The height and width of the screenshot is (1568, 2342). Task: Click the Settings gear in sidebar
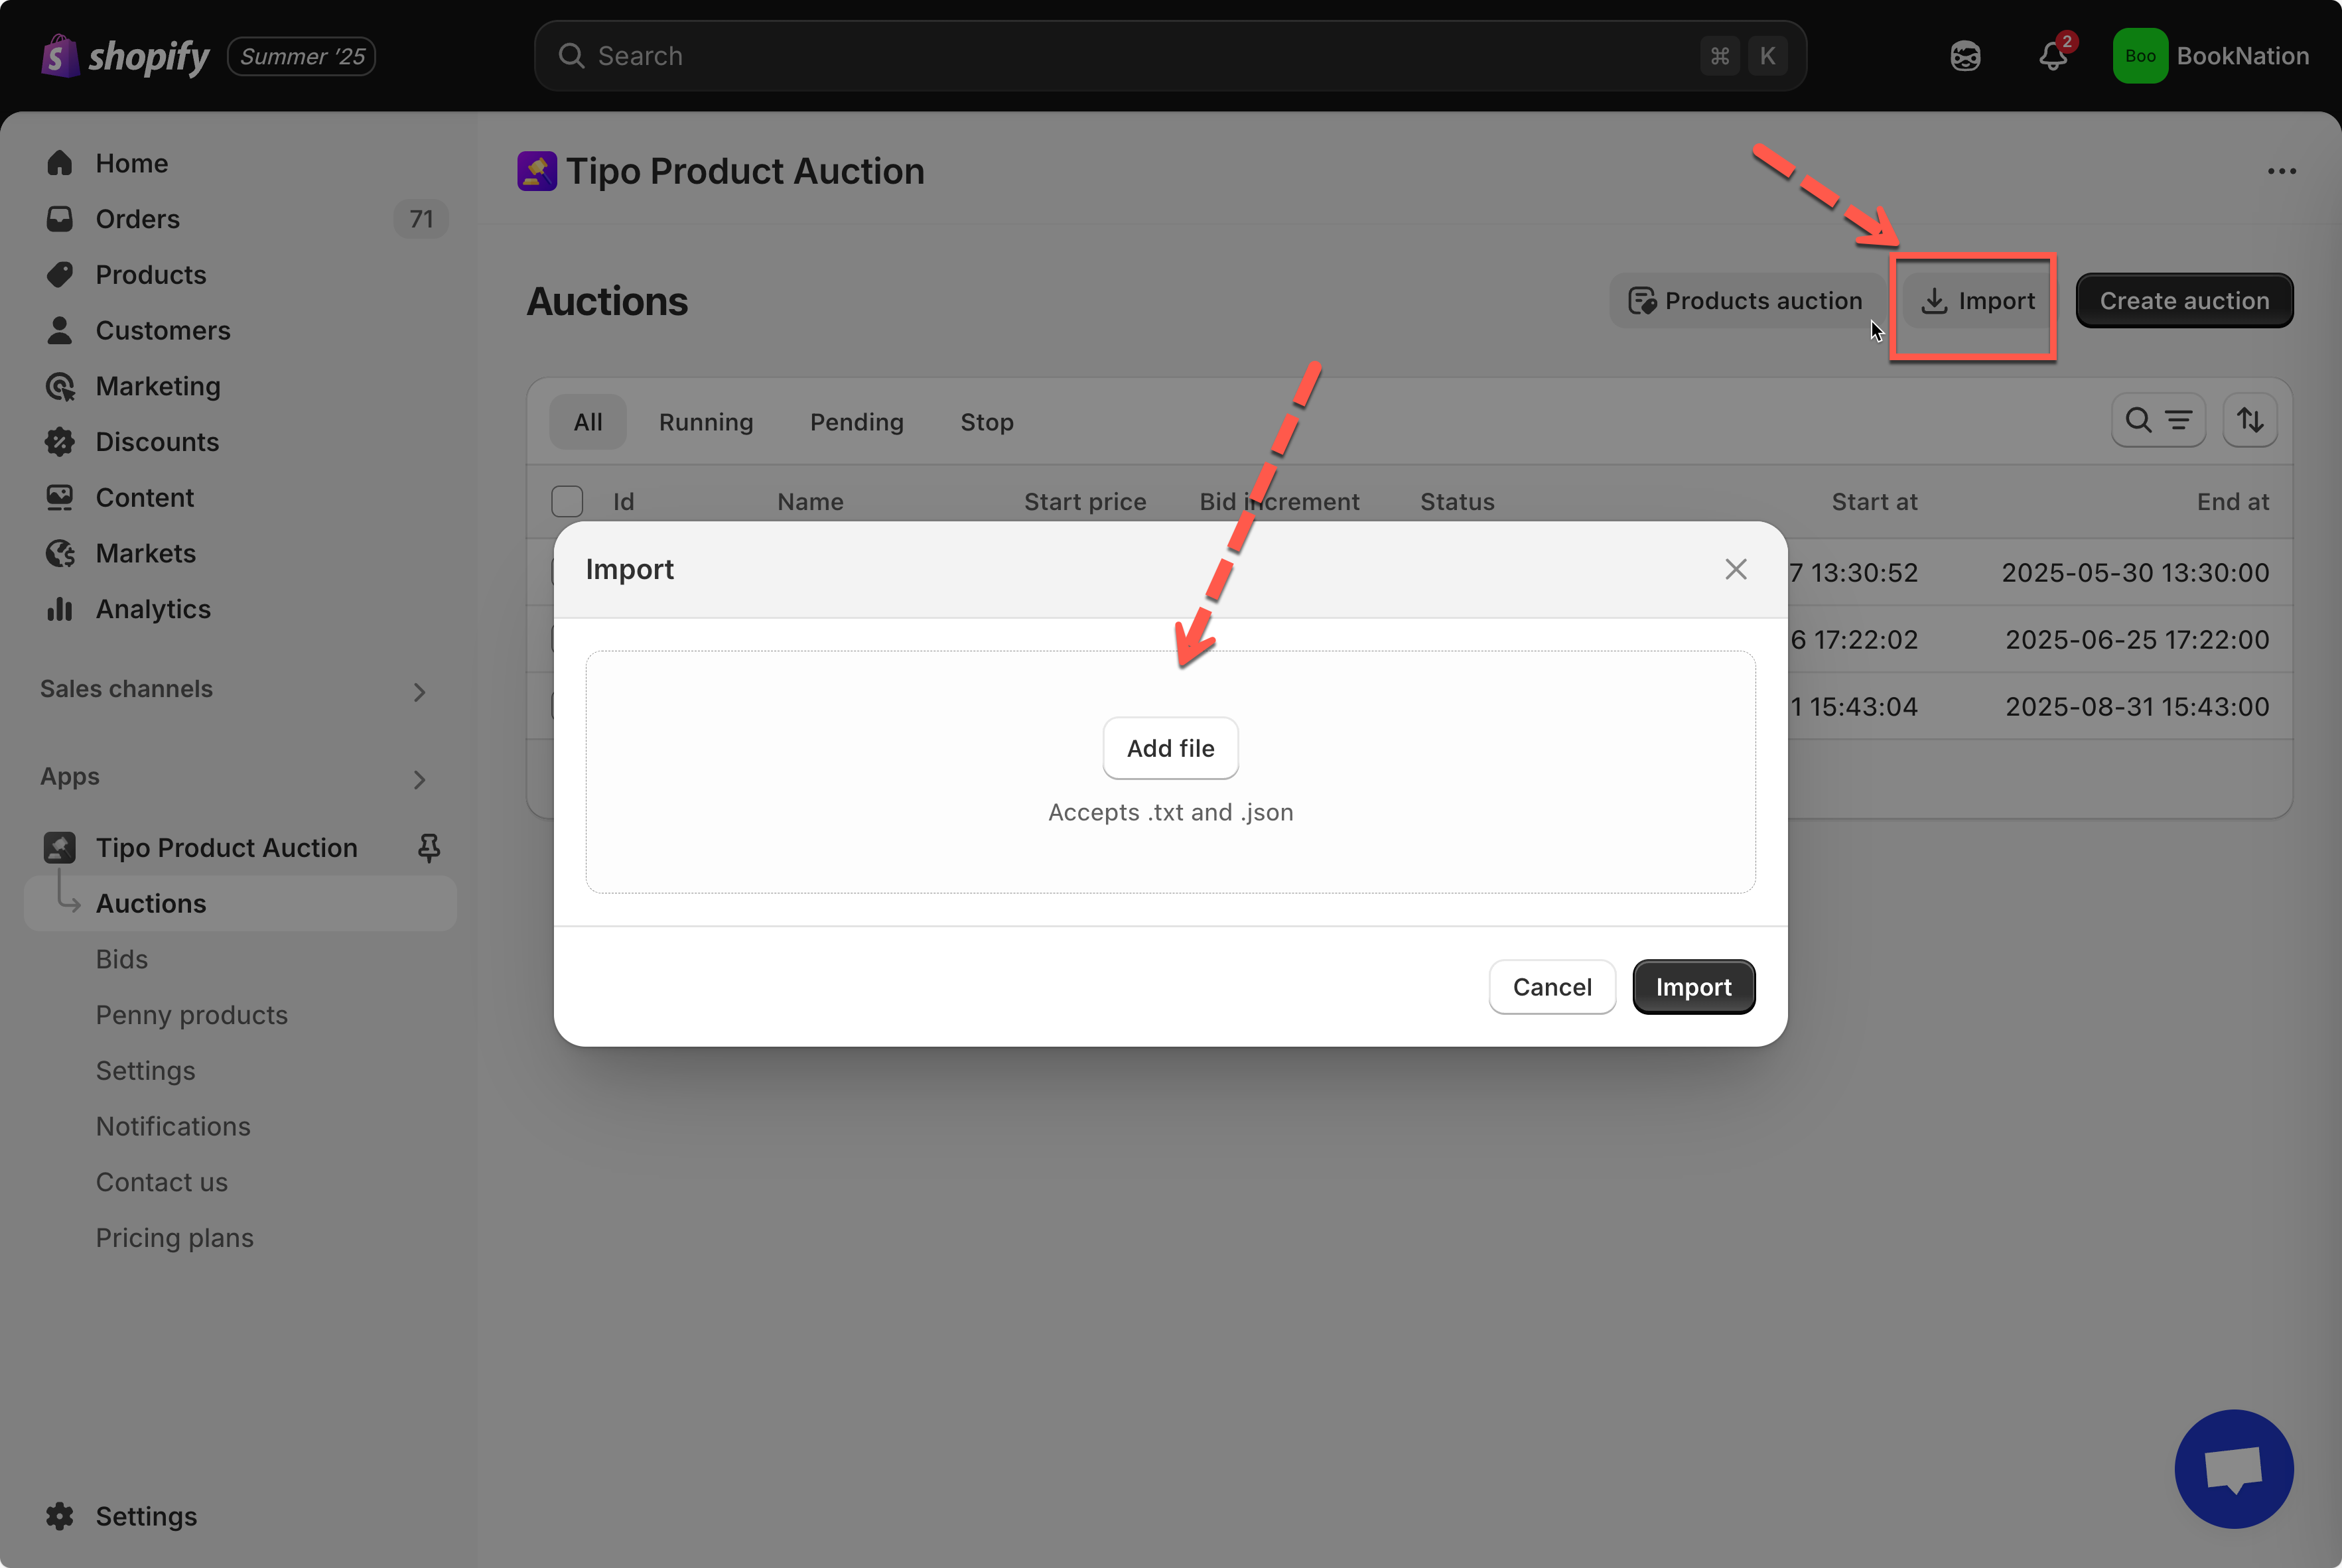point(60,1516)
